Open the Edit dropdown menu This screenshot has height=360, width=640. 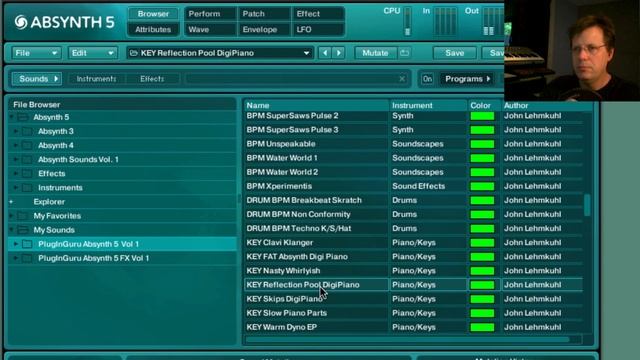click(92, 53)
